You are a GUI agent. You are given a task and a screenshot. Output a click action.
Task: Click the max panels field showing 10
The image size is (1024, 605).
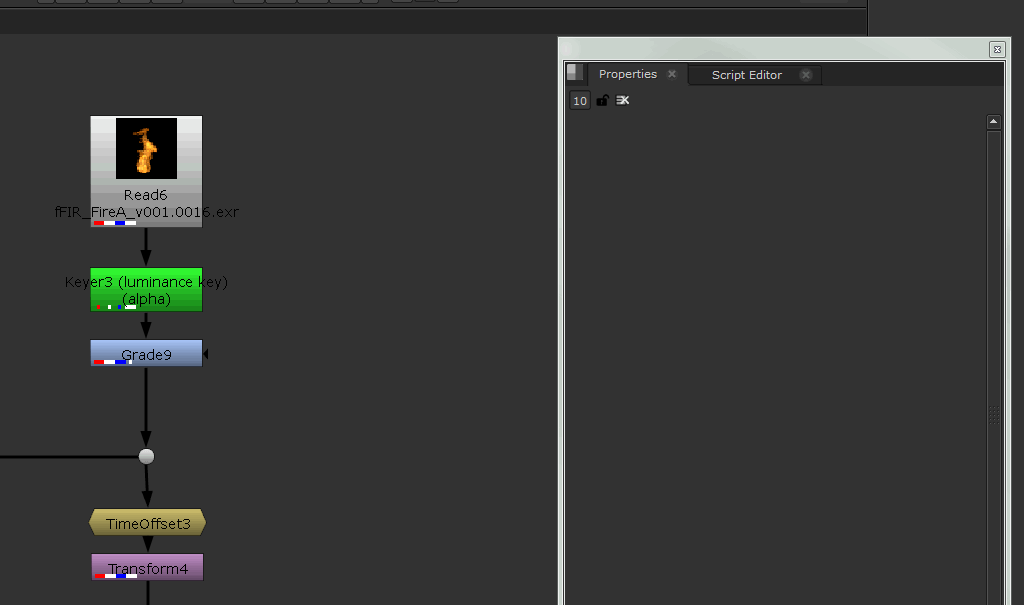point(580,101)
